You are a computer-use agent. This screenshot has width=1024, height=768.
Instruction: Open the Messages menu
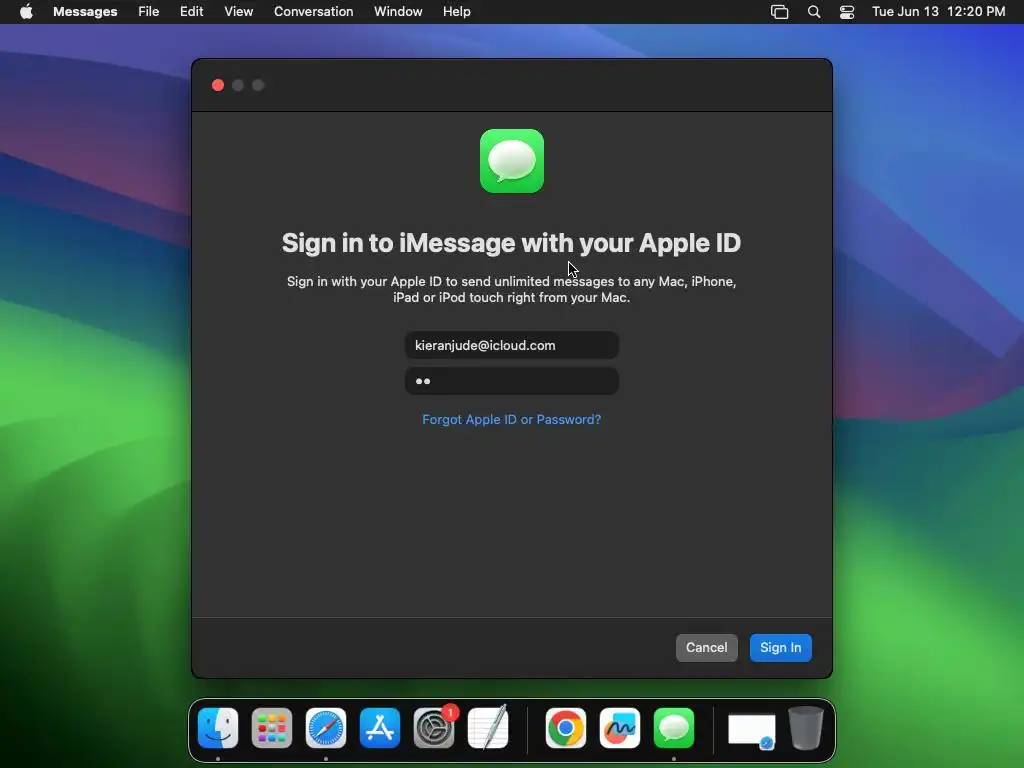click(85, 11)
